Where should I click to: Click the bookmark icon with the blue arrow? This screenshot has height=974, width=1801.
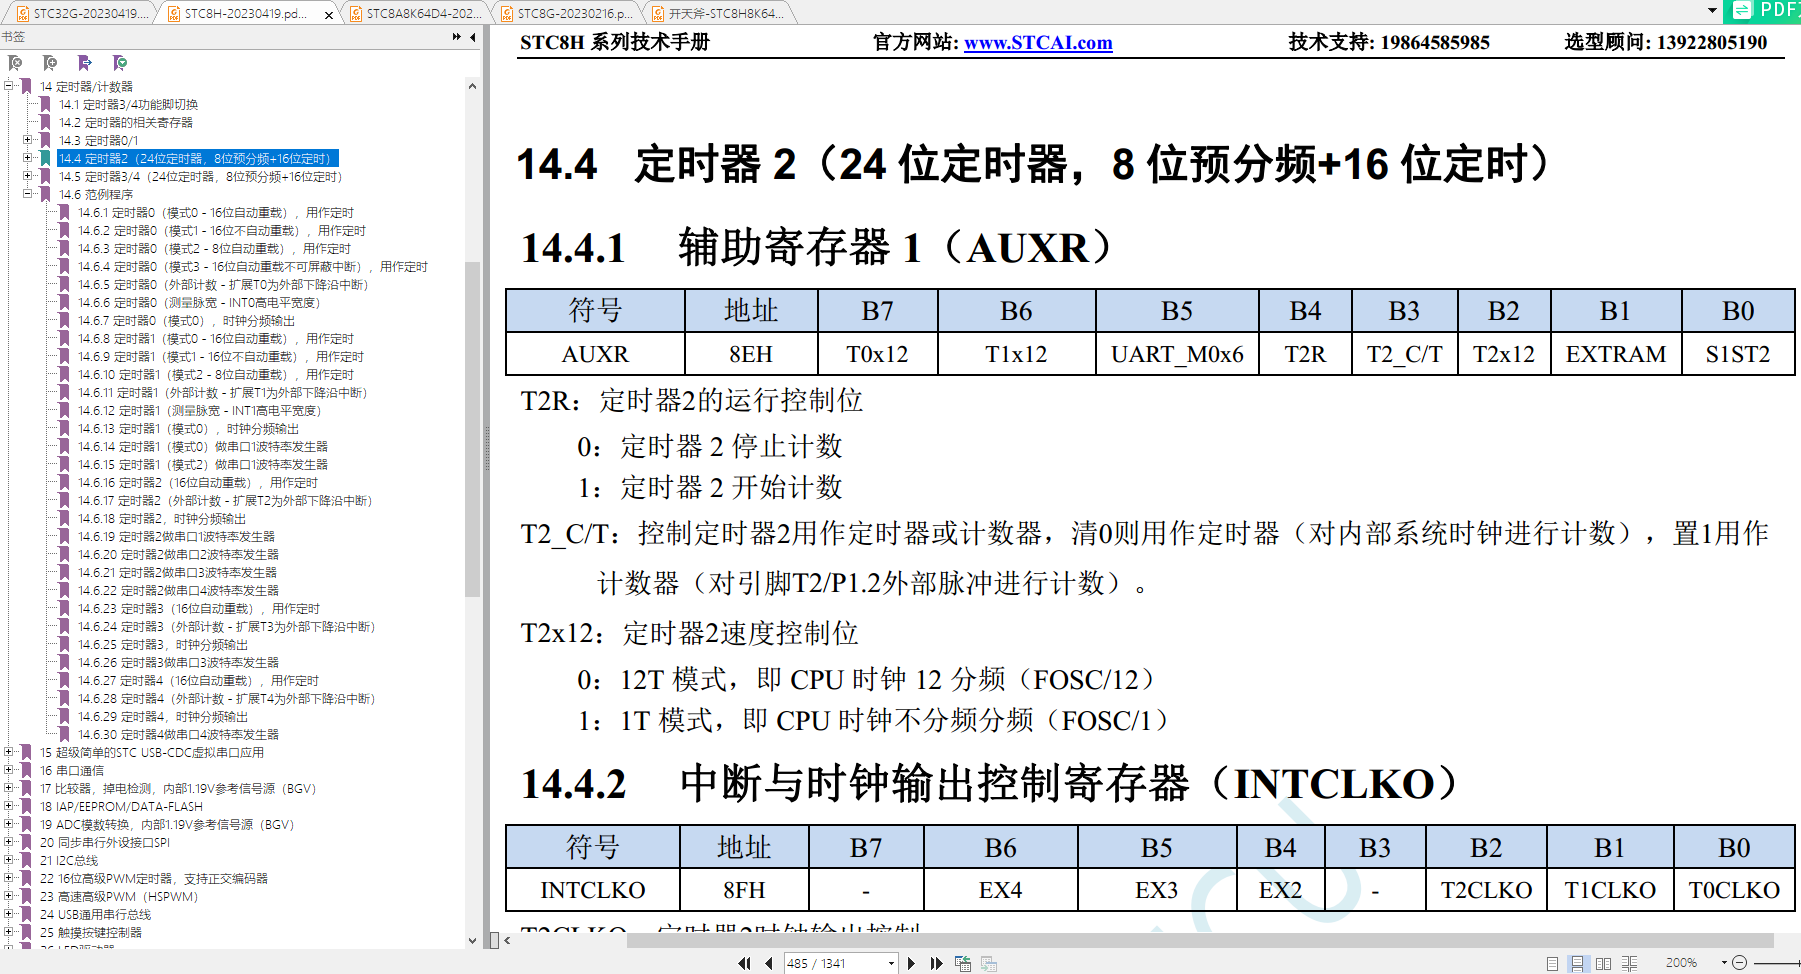click(85, 63)
